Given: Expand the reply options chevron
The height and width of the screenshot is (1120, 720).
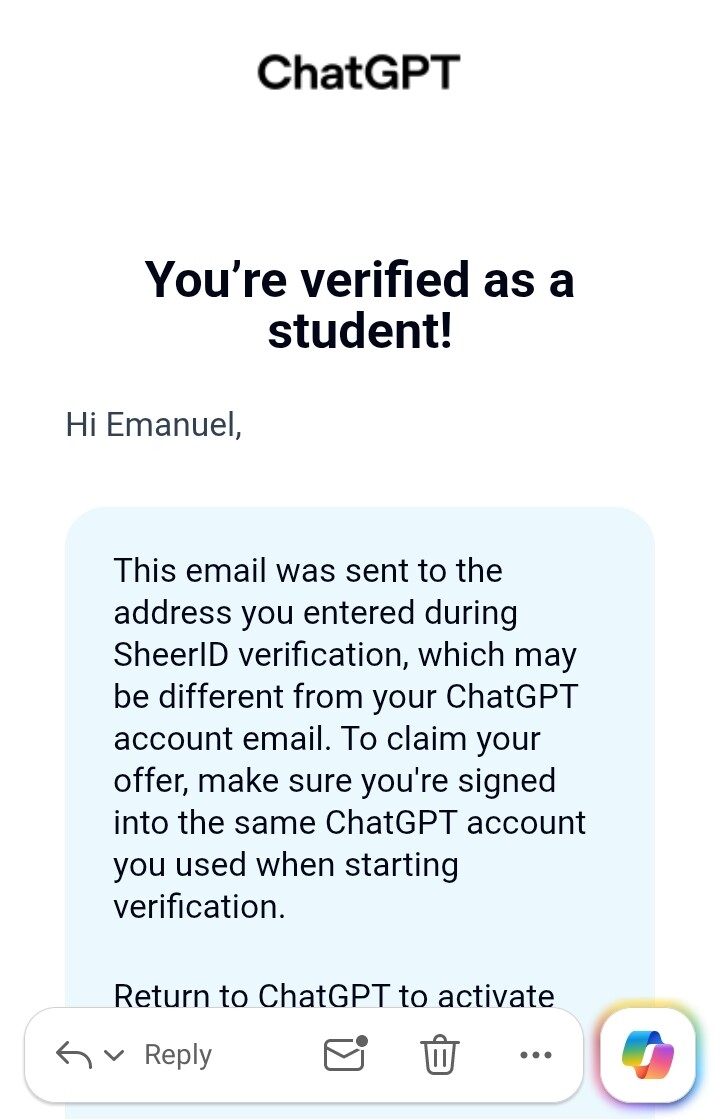Looking at the screenshot, I should (114, 1055).
